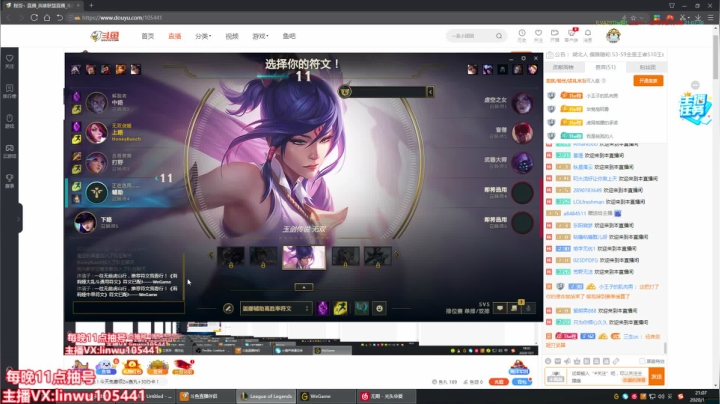Screen dimensions: 720x404
Task: Select the 鱼吧 nav item
Action: click(289, 36)
